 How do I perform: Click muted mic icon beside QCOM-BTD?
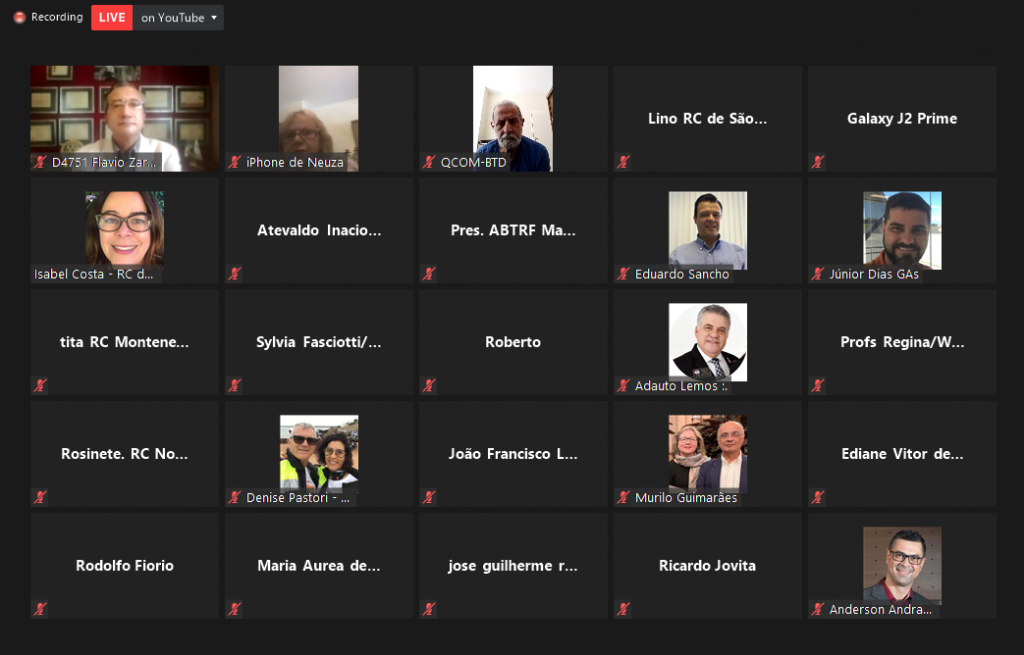click(429, 161)
